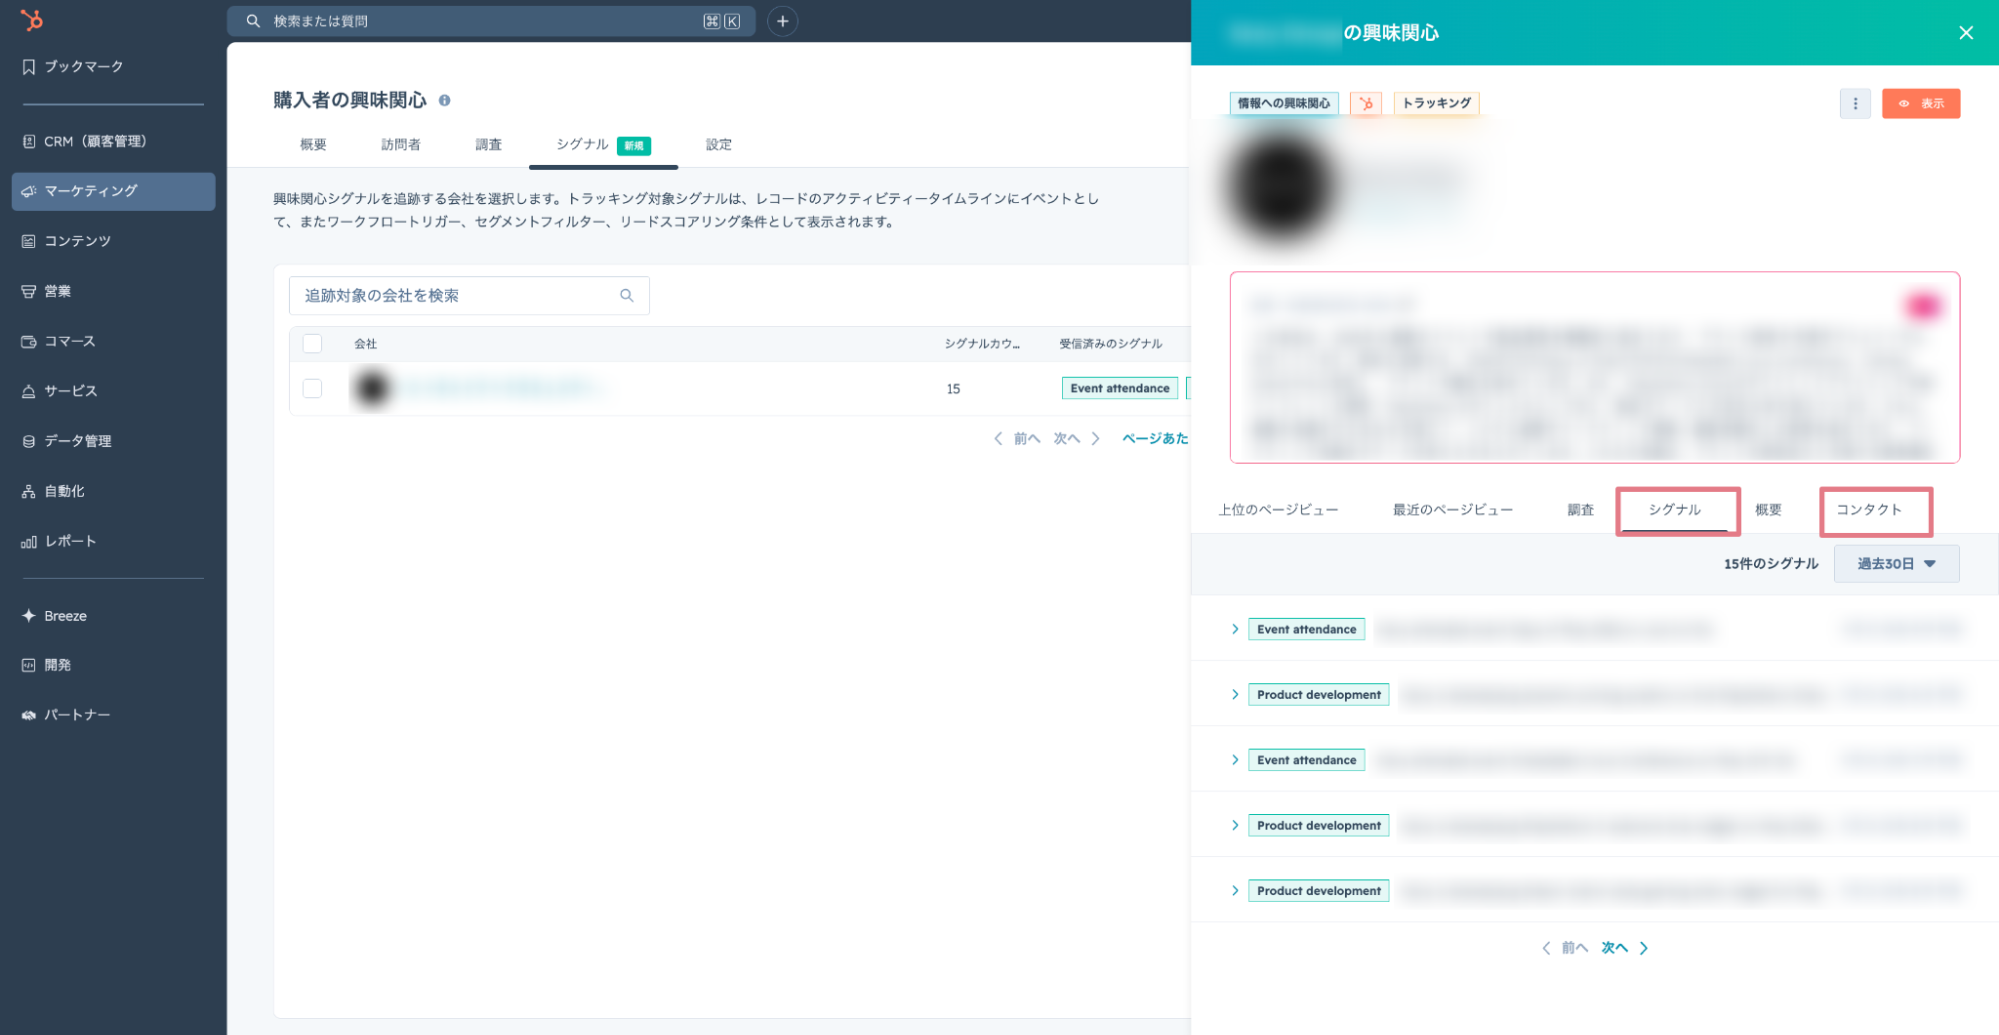
Task: Open Reports in the sidebar
Action: click(x=58, y=541)
